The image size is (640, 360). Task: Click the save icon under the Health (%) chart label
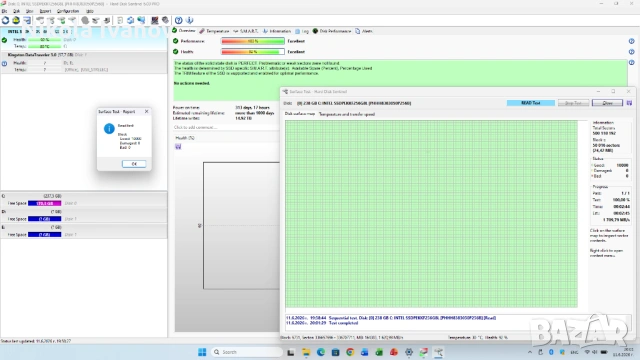(x=178, y=147)
